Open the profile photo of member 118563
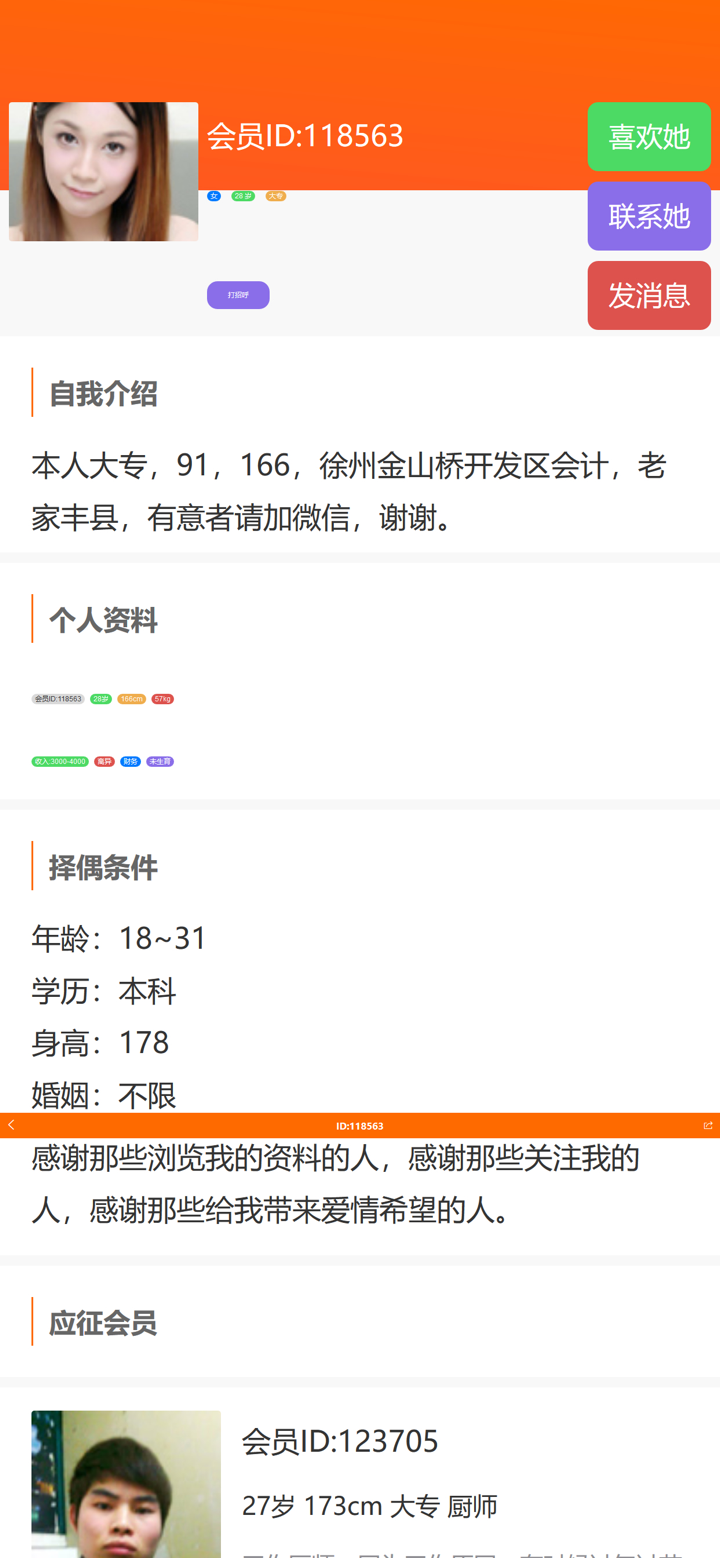 [x=104, y=171]
